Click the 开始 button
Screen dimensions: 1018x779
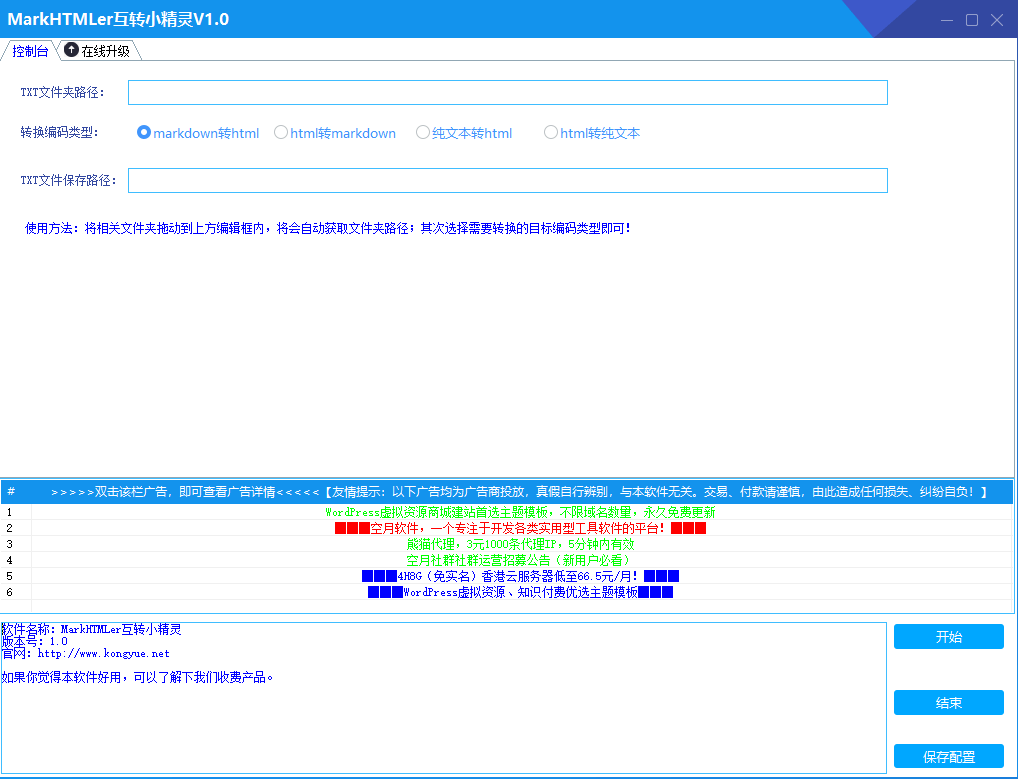(x=947, y=636)
